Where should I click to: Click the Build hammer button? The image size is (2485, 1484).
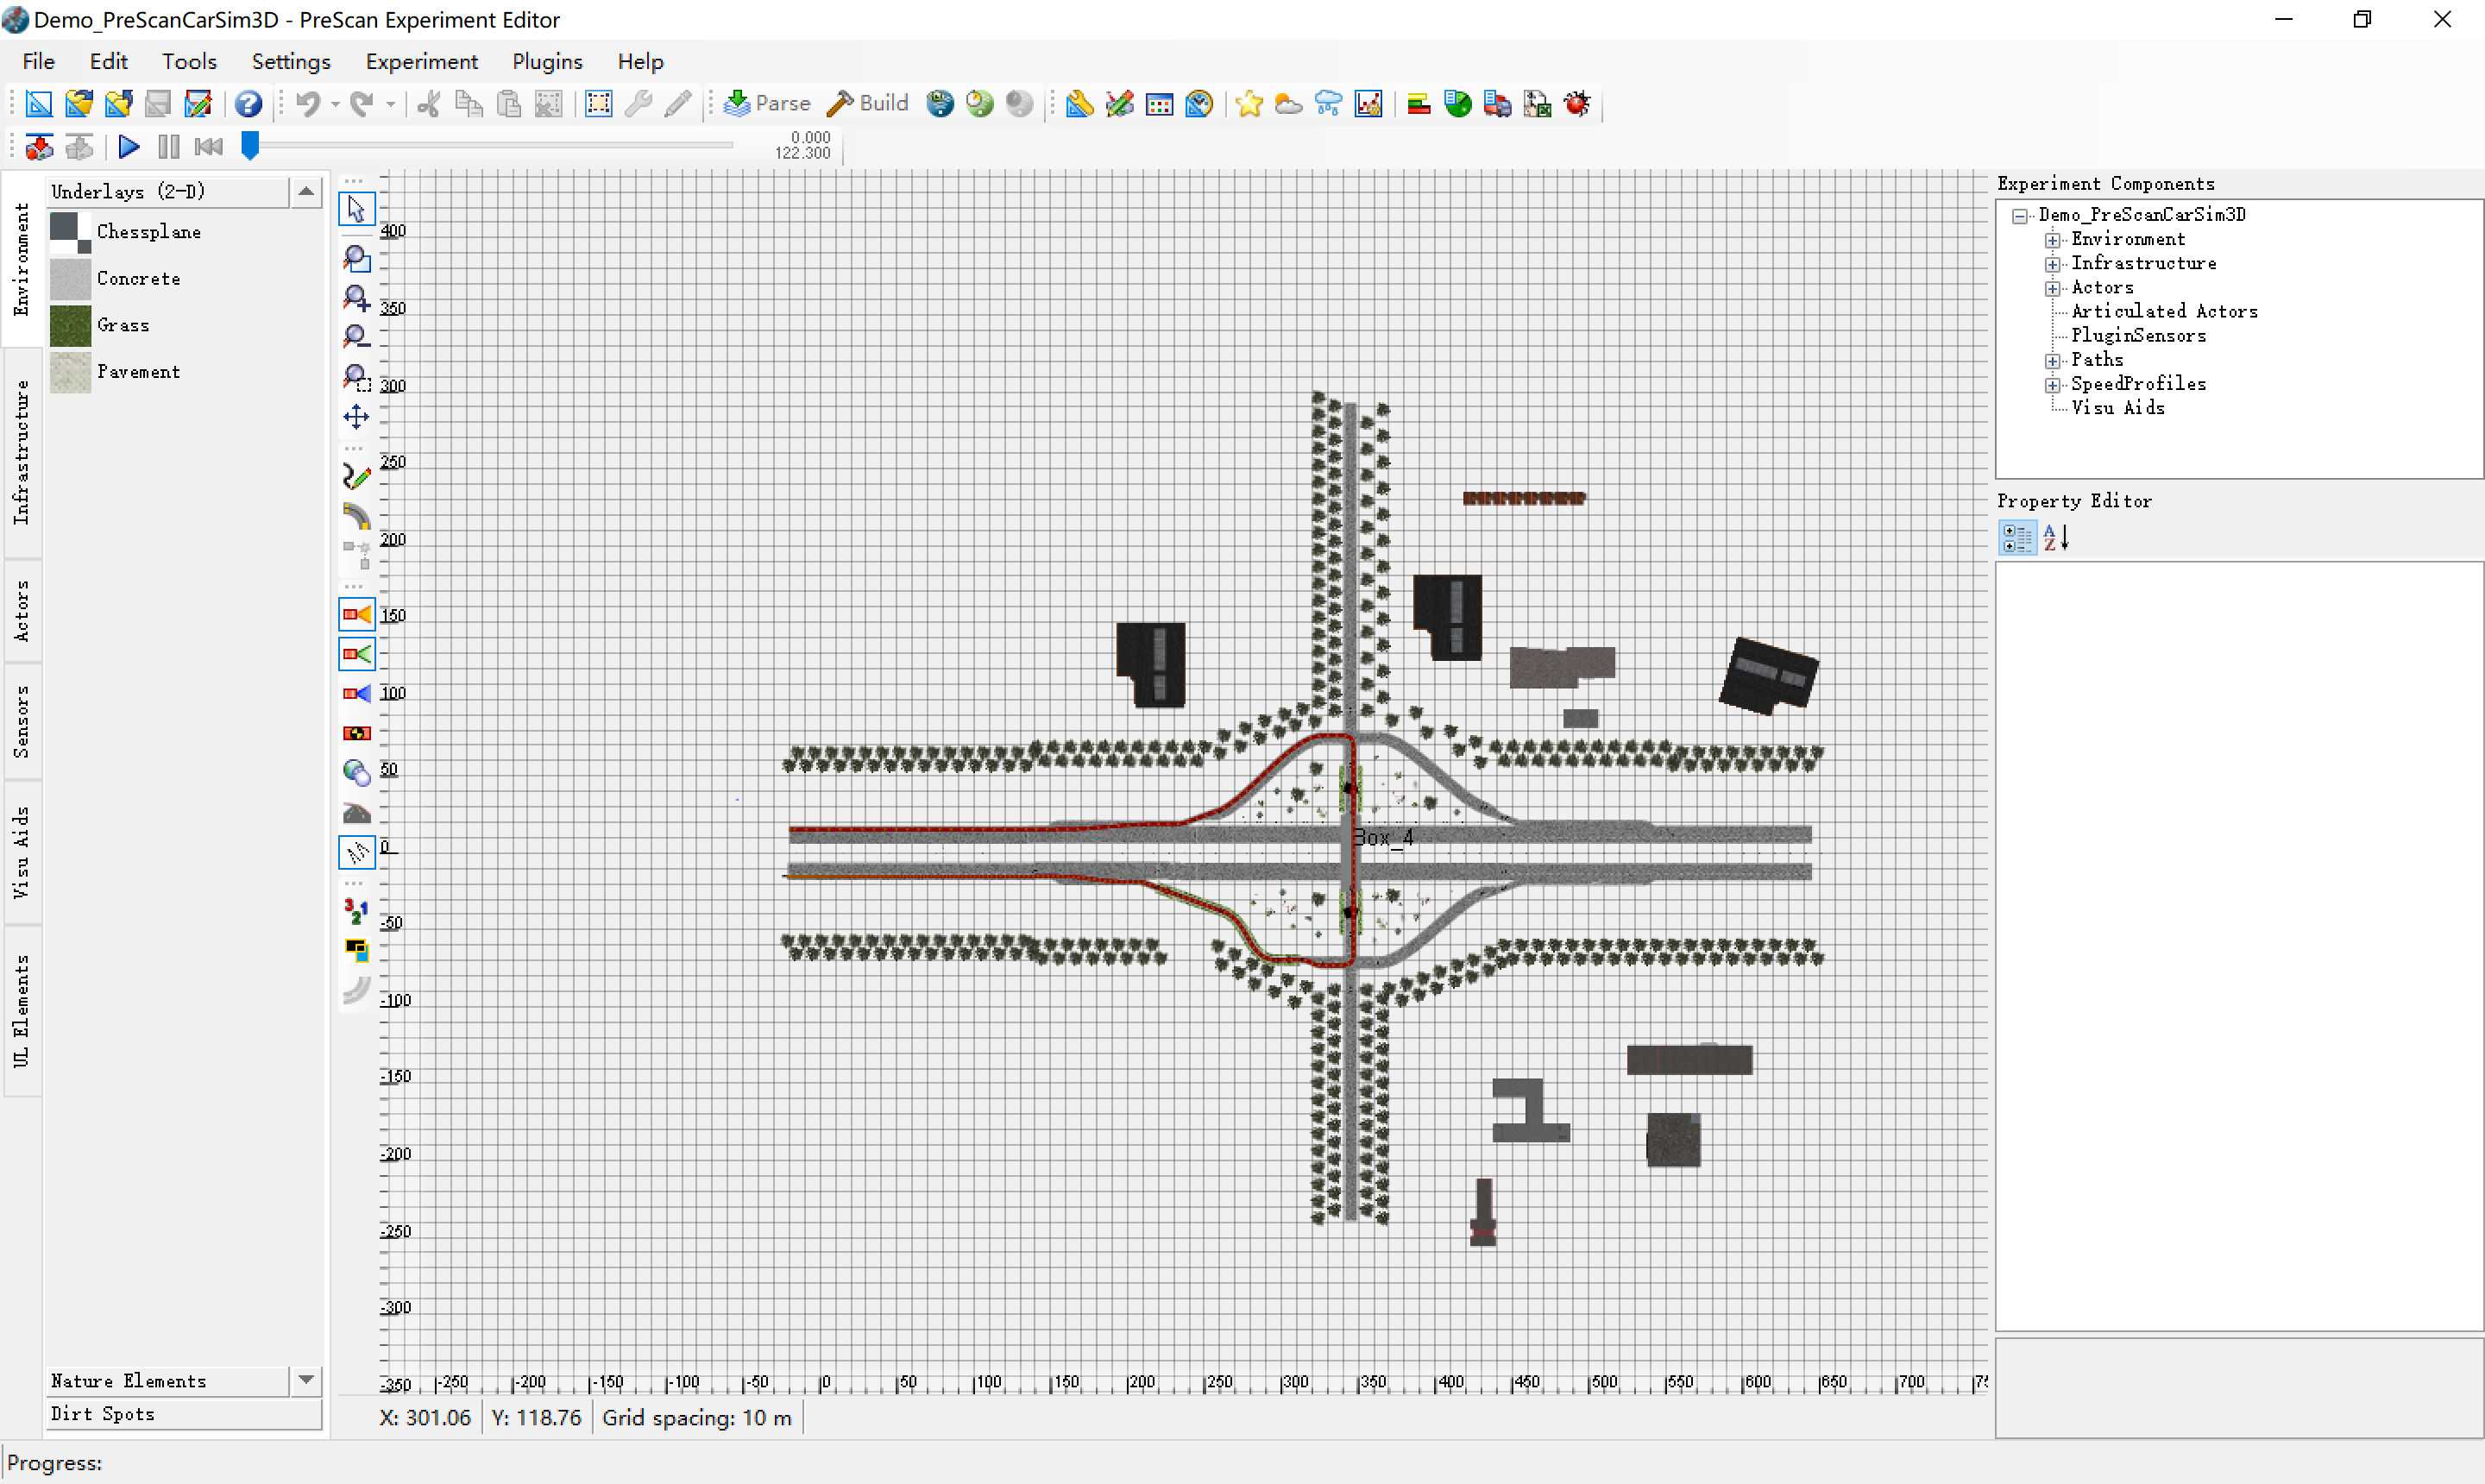click(868, 103)
